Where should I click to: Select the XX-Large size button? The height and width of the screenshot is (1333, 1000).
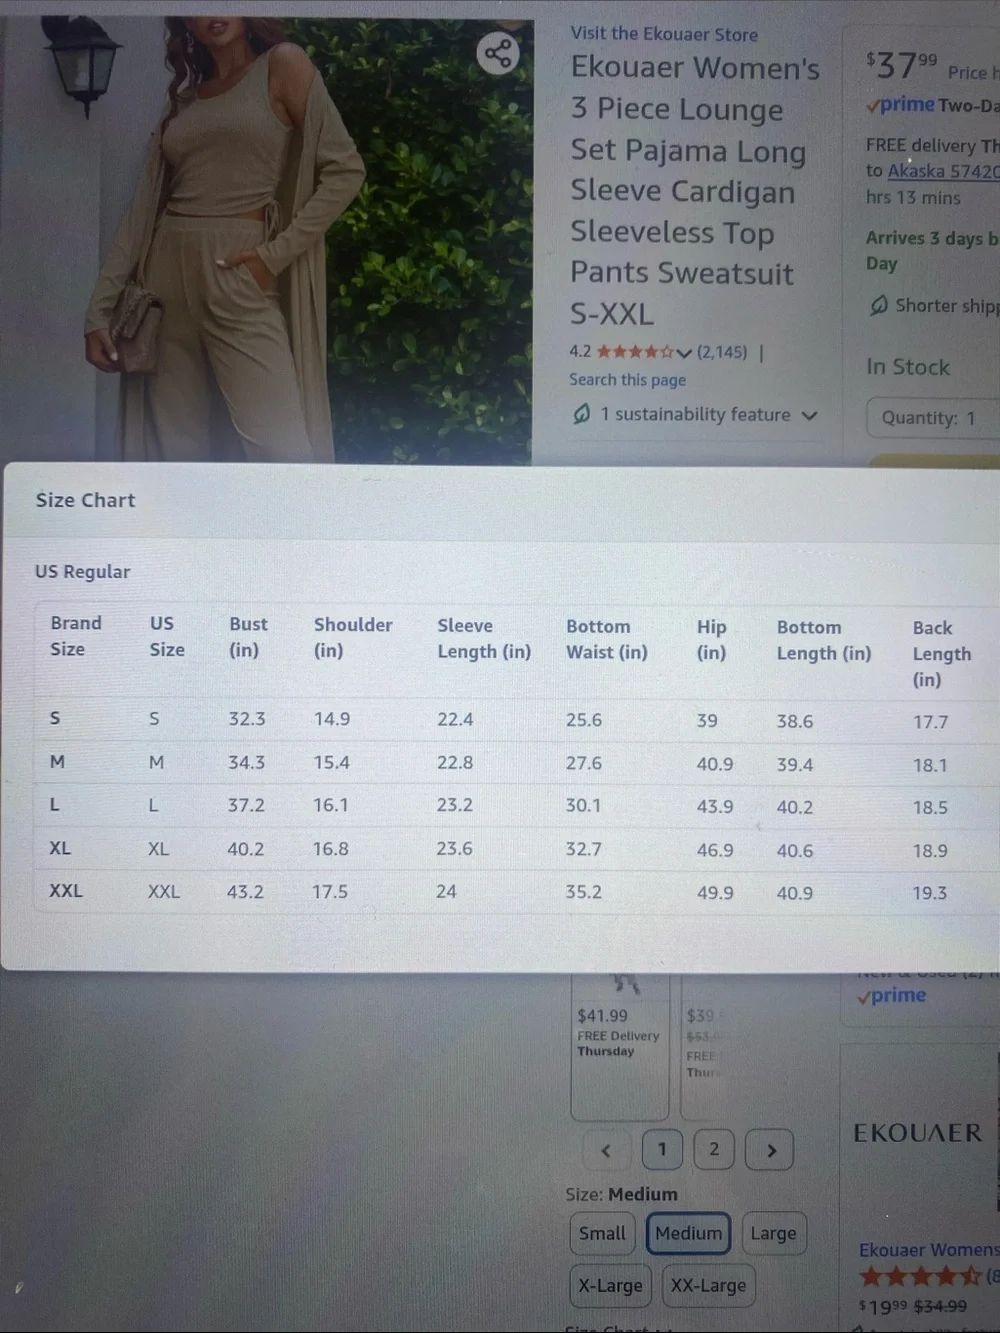pos(708,1286)
